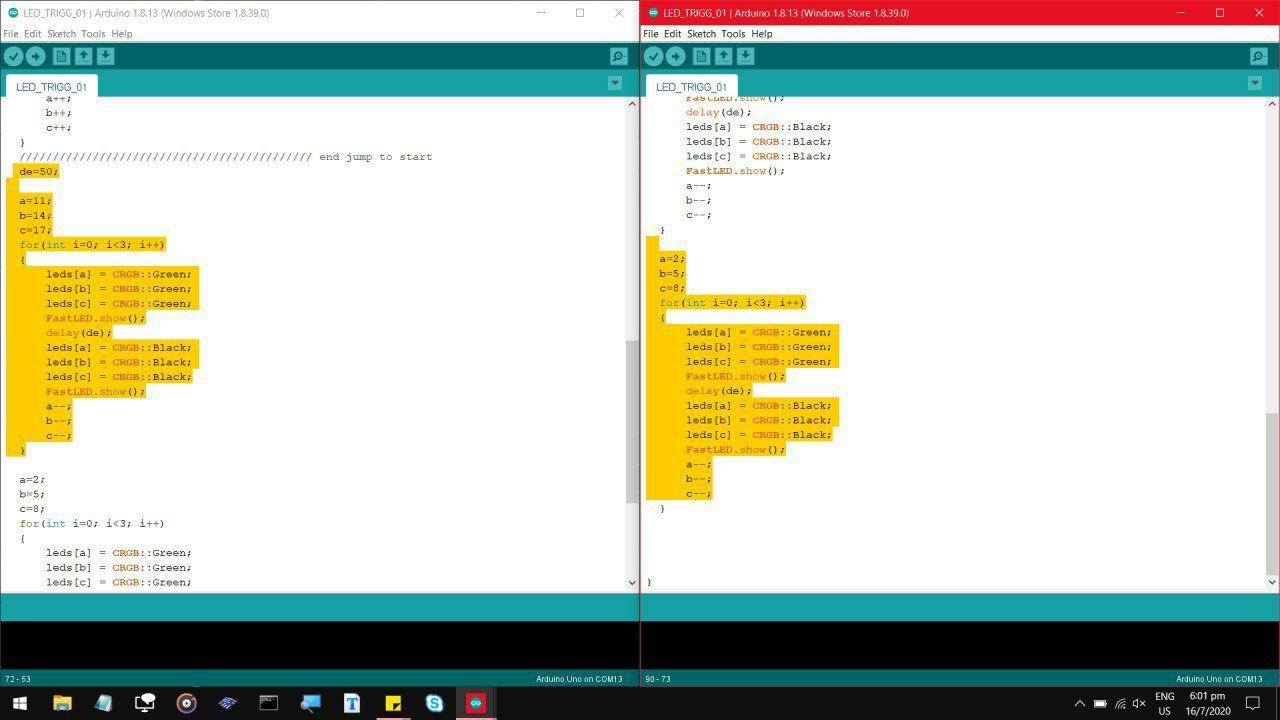
Task: Open Action Center notifications icon
Action: click(1253, 703)
